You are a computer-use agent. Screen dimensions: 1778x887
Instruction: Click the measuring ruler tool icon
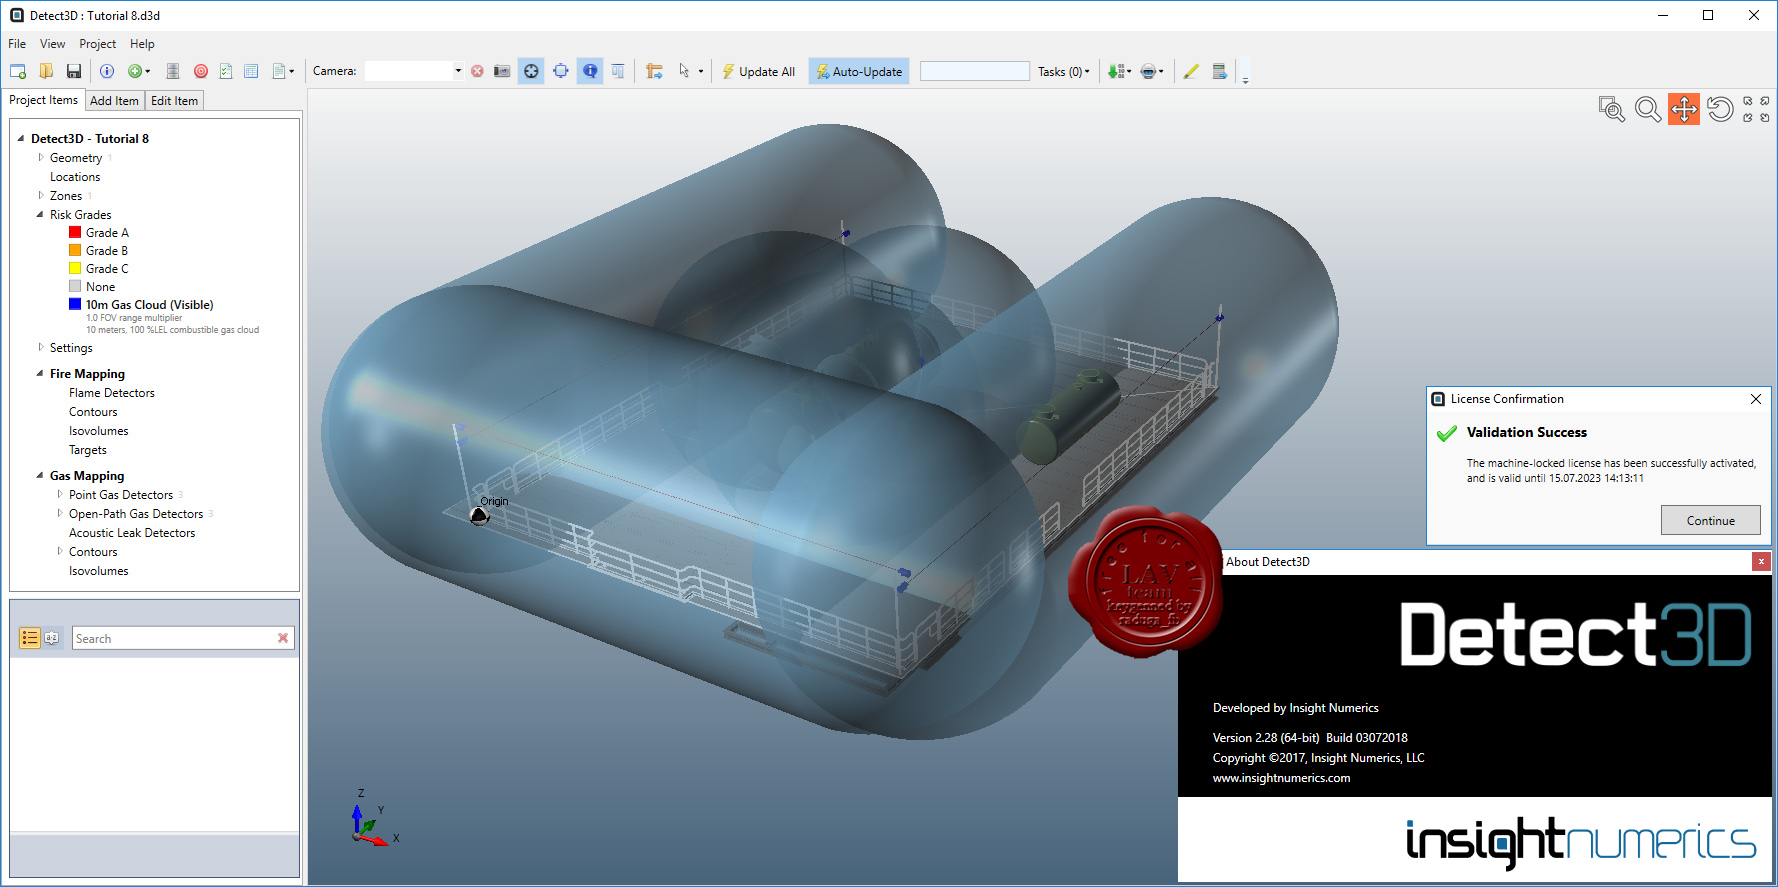(x=654, y=71)
